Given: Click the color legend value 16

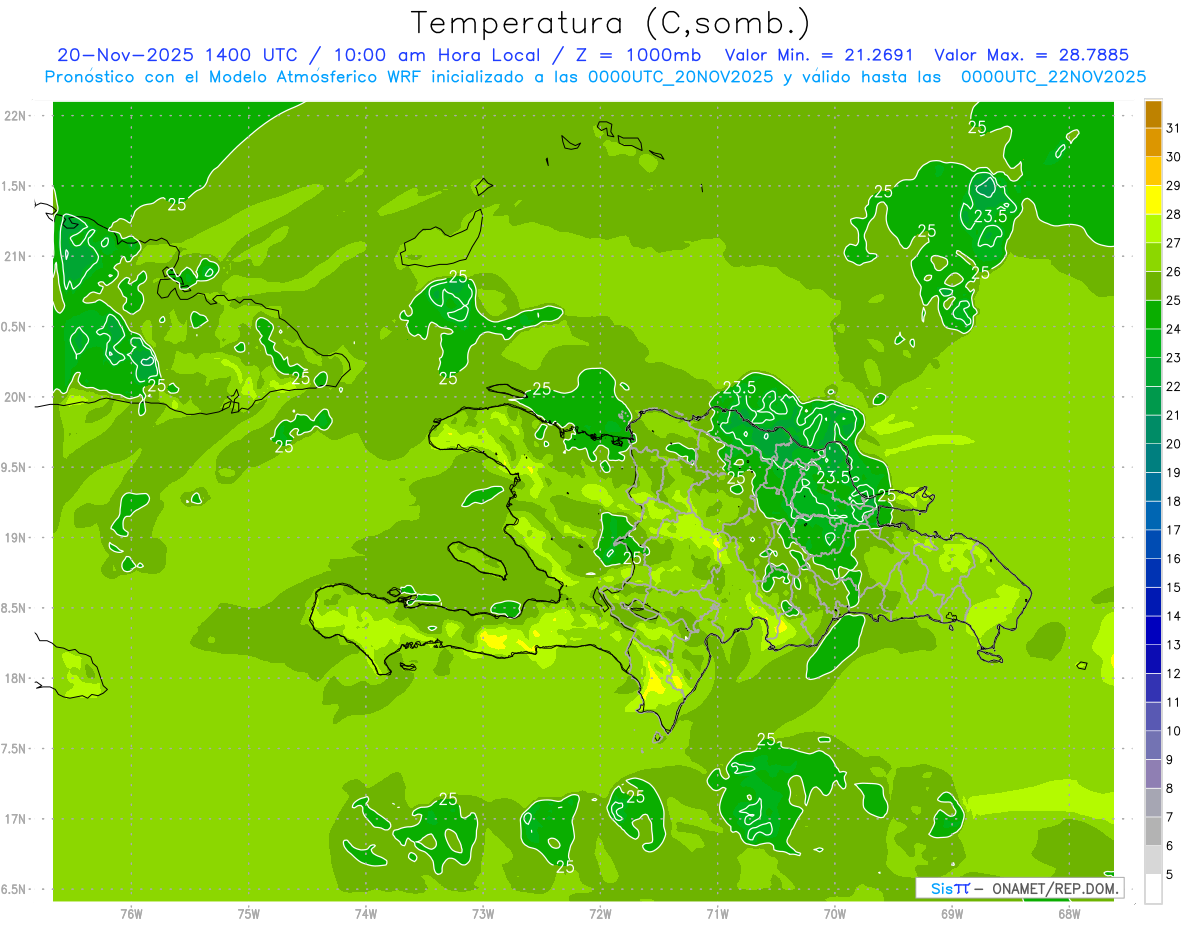Looking at the screenshot, I should pos(1174,559).
